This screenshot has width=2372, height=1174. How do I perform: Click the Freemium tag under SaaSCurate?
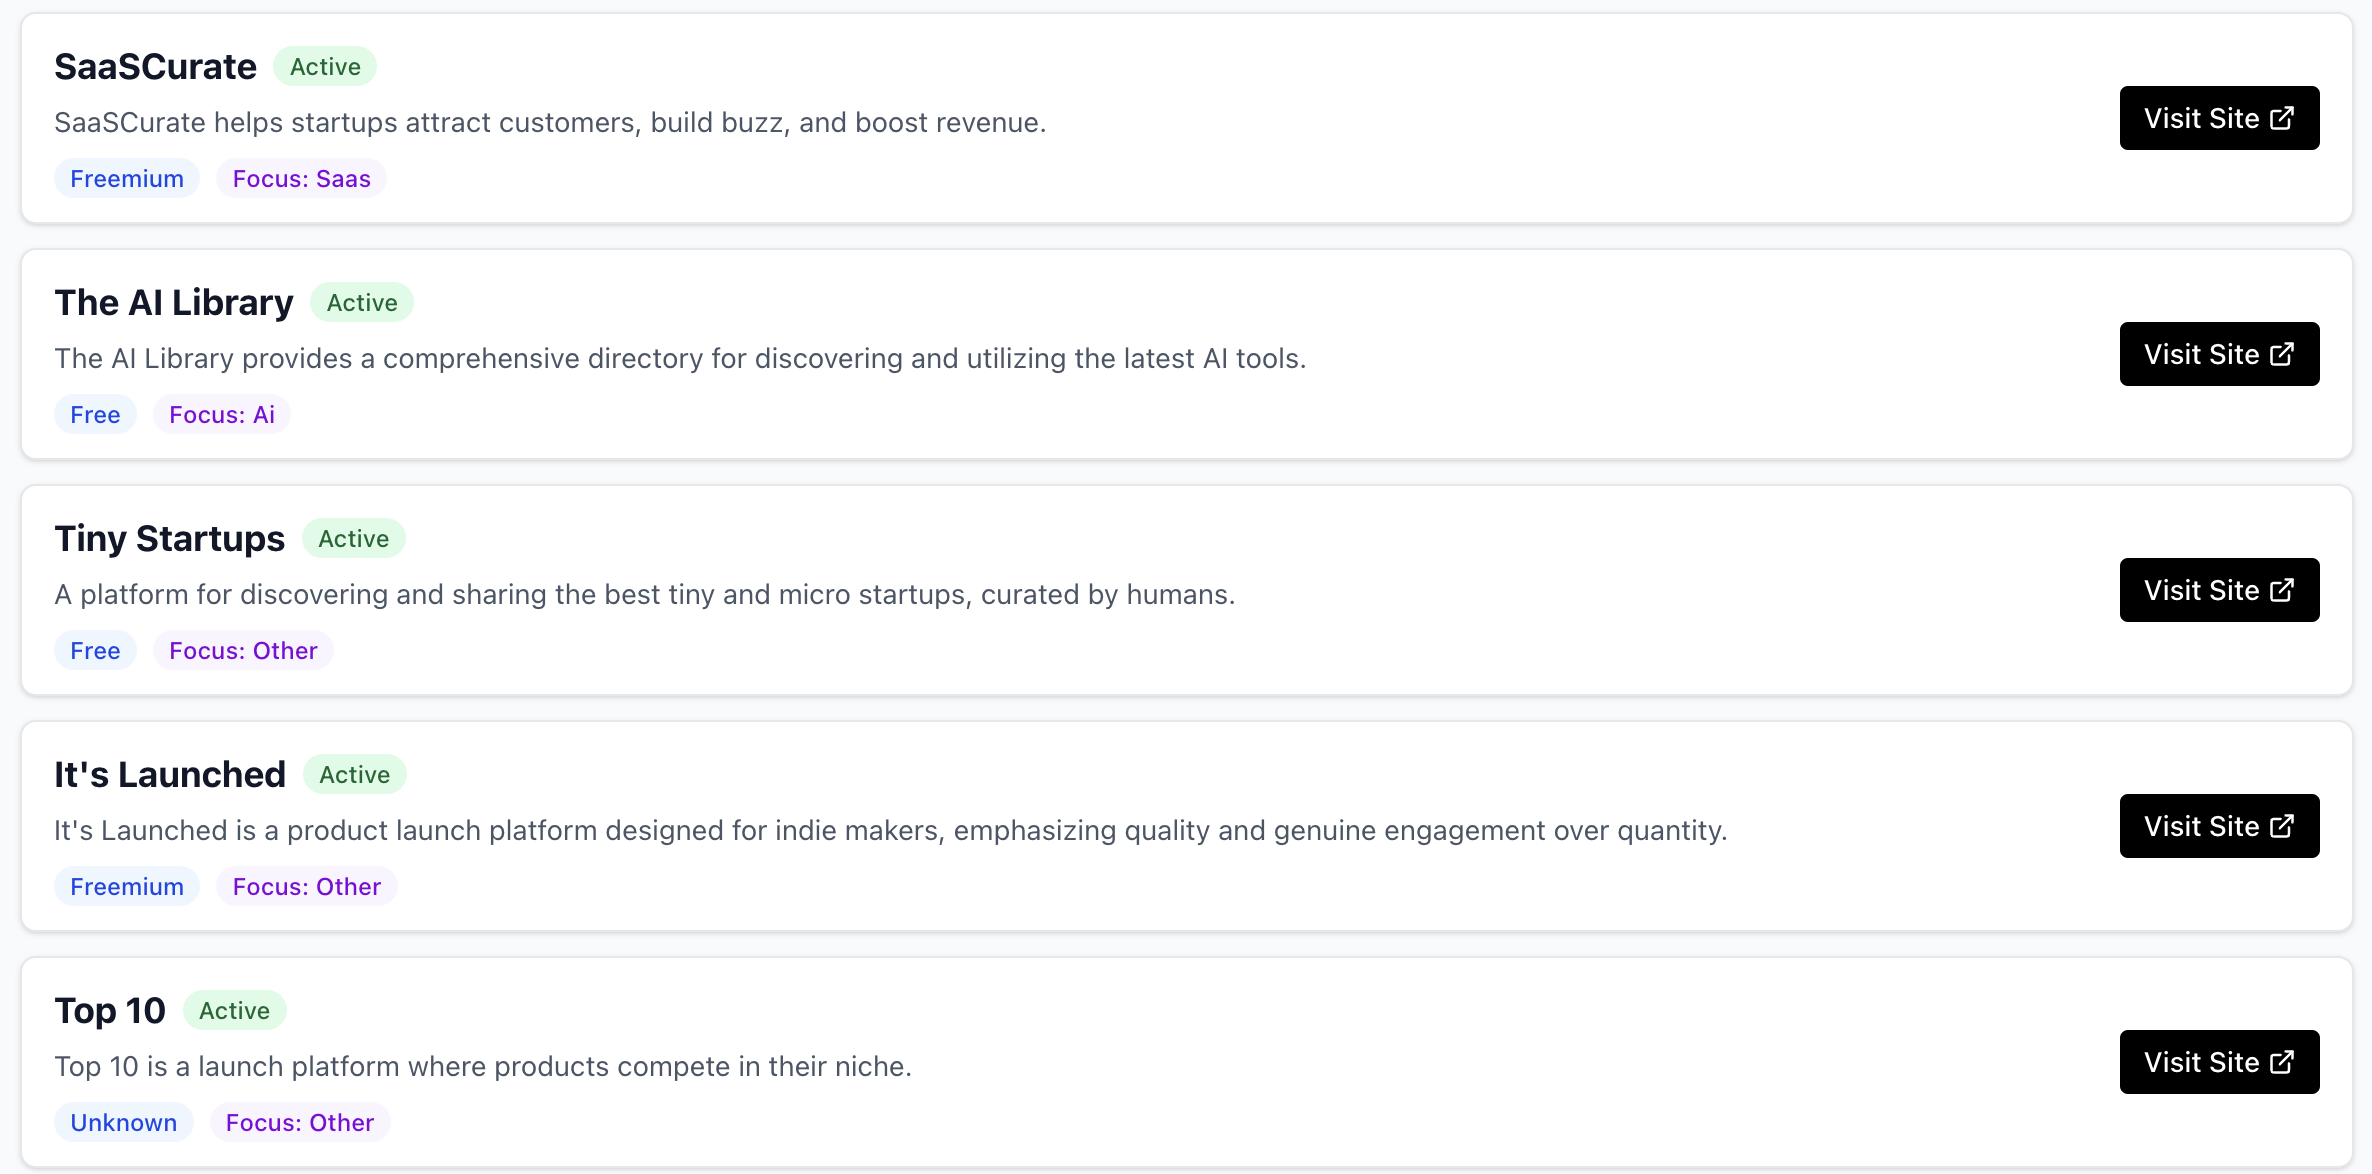127,179
